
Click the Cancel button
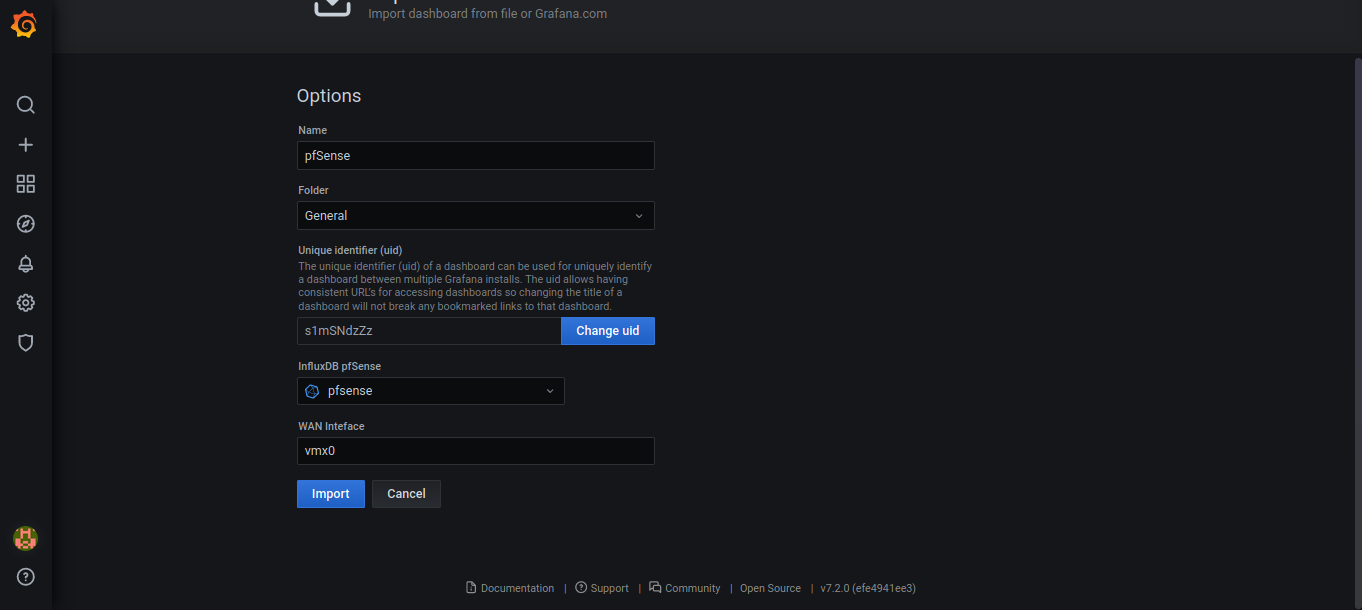[406, 494]
